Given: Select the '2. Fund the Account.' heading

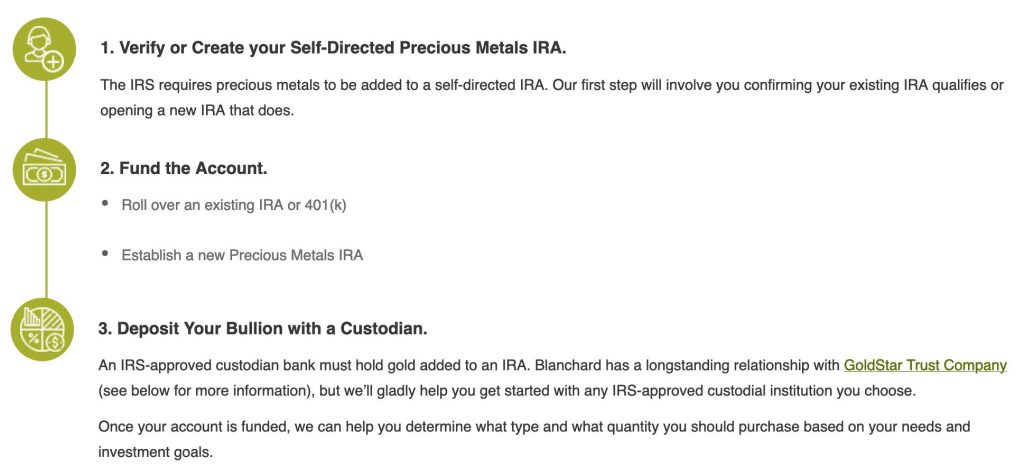Looking at the screenshot, I should pos(183,168).
